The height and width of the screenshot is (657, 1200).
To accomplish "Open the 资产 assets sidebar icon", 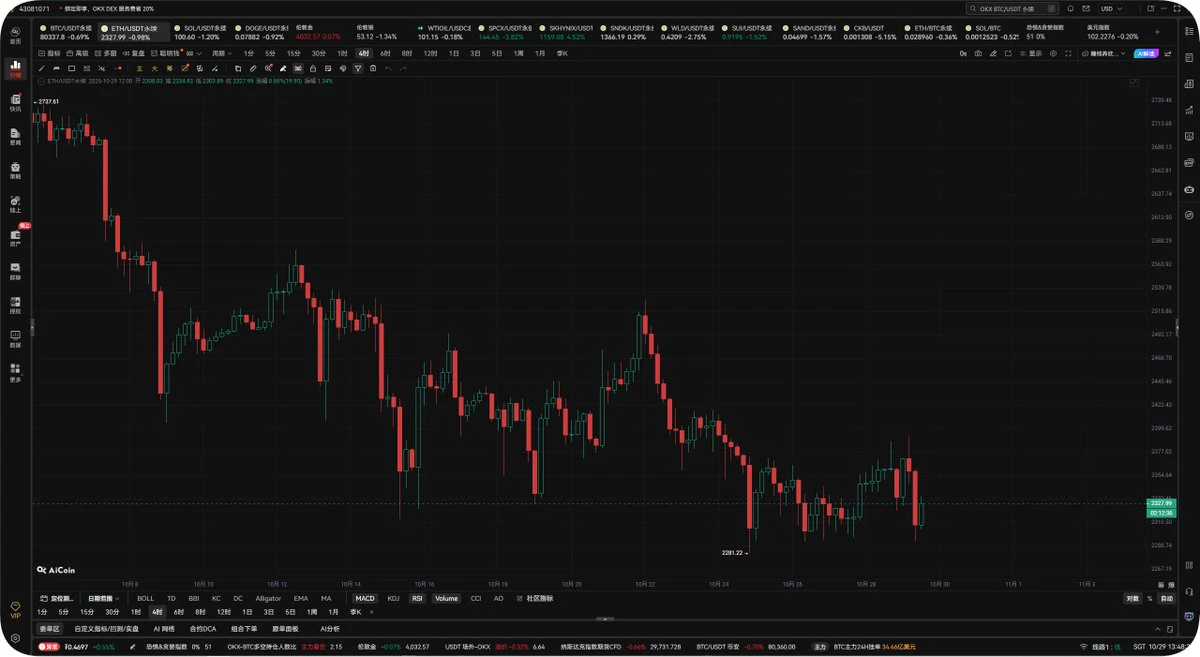I will coord(15,236).
